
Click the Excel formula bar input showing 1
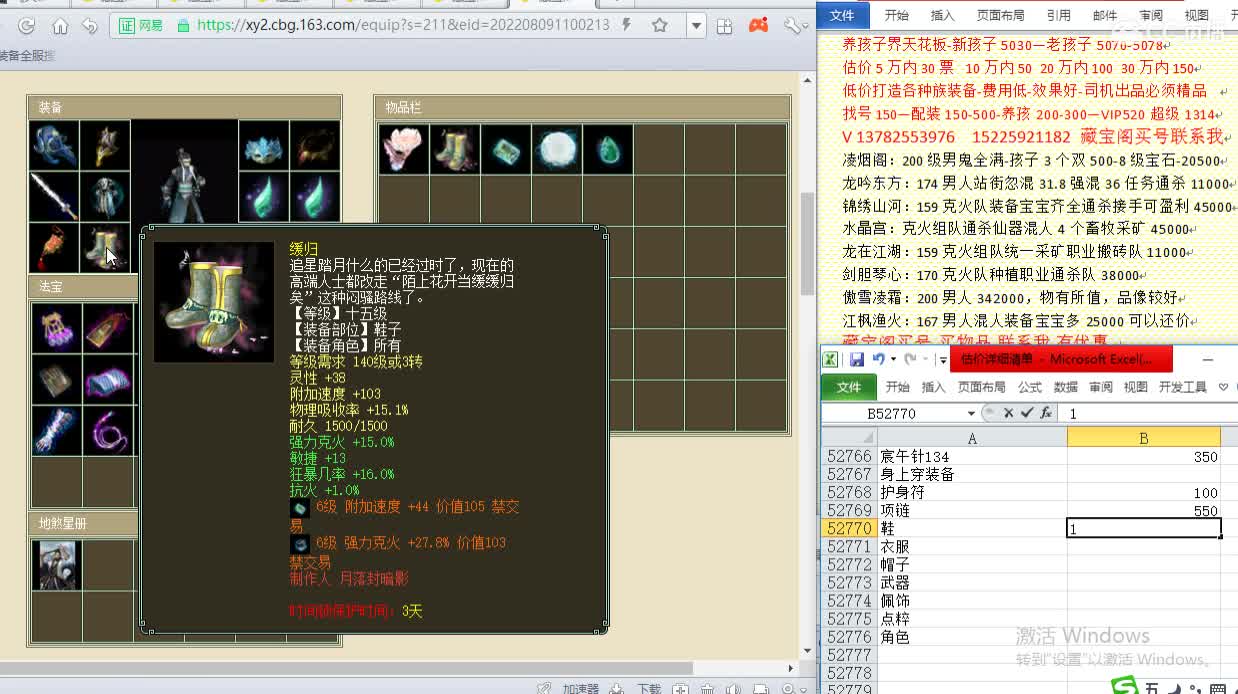[x=1147, y=413]
